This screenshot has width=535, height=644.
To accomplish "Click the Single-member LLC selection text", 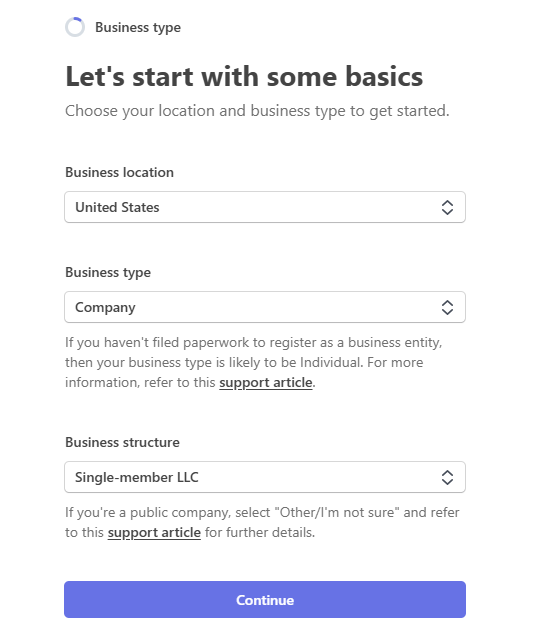I will tap(137, 477).
